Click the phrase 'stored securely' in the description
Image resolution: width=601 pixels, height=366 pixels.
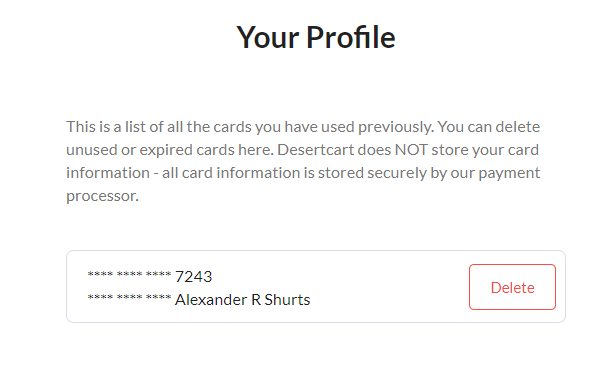[x=372, y=173]
